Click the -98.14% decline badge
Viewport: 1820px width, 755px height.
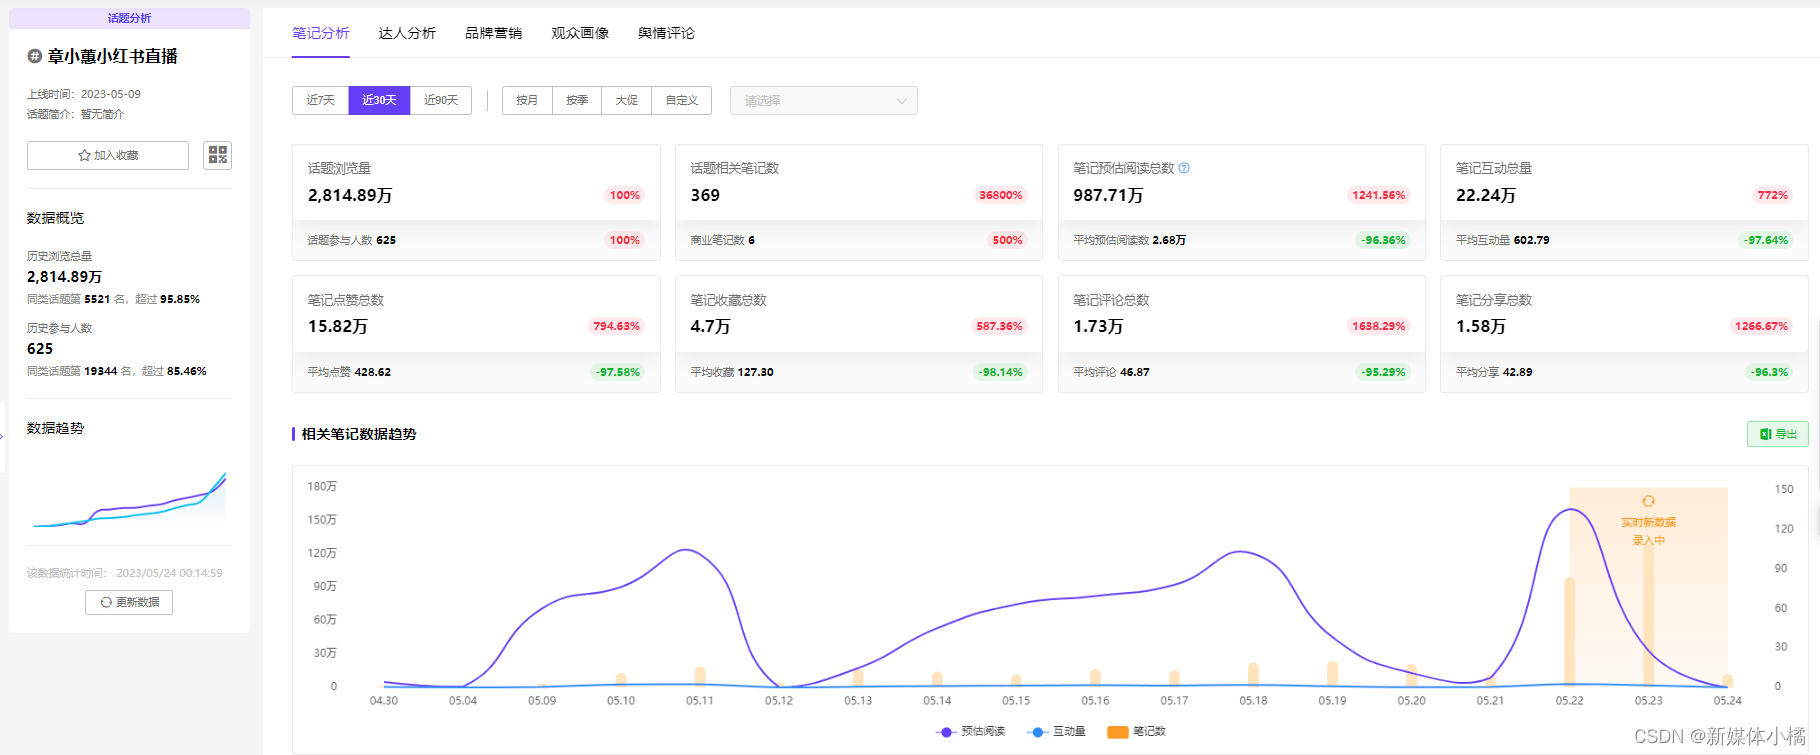1001,372
